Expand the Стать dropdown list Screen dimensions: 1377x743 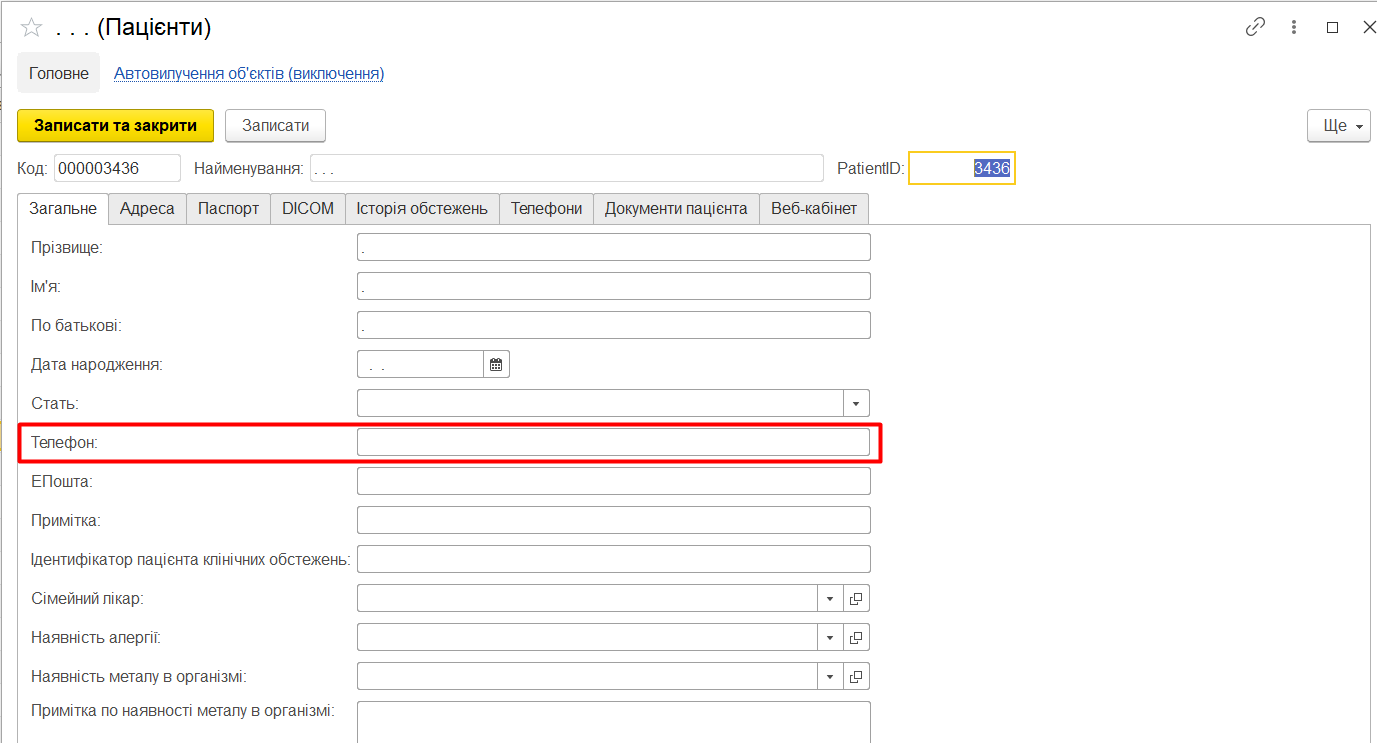tap(856, 404)
